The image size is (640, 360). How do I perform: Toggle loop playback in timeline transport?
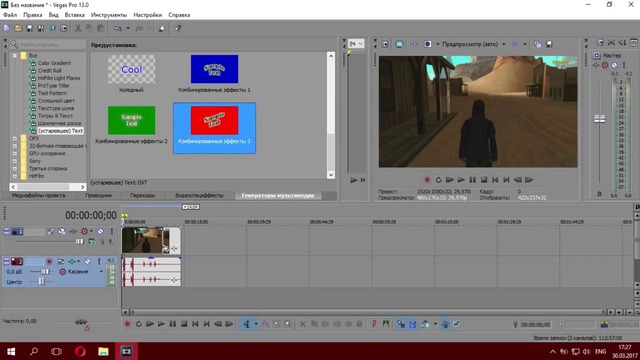tap(139, 324)
